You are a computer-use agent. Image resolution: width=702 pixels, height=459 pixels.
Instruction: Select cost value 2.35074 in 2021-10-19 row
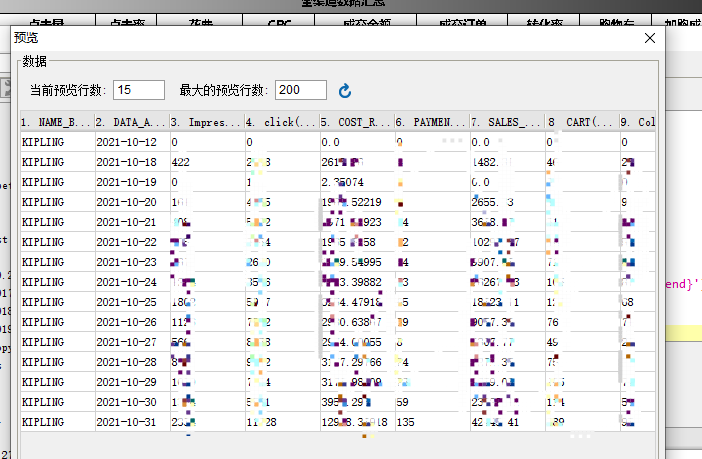click(358, 182)
